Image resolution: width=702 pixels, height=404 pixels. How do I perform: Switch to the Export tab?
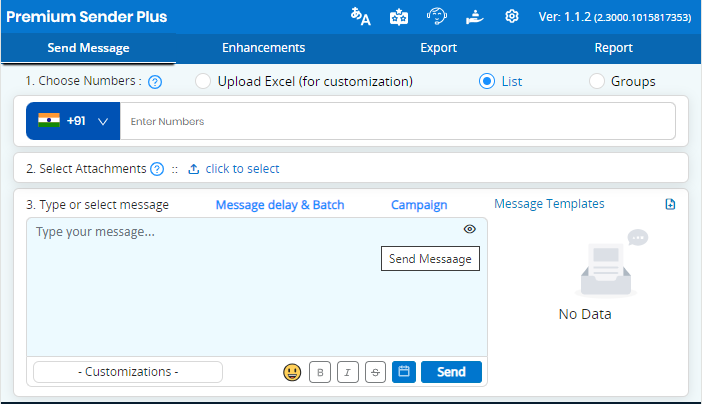pos(438,48)
